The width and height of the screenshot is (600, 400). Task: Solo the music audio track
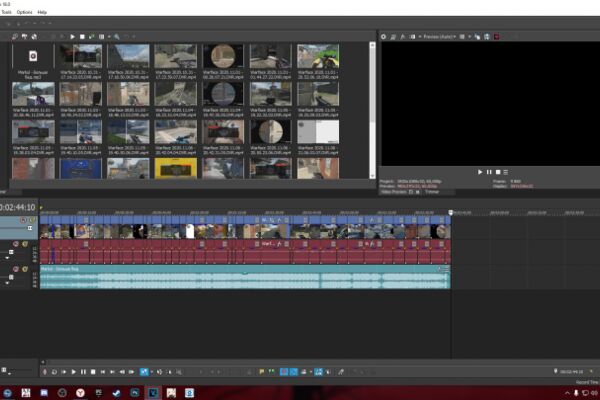(25, 269)
